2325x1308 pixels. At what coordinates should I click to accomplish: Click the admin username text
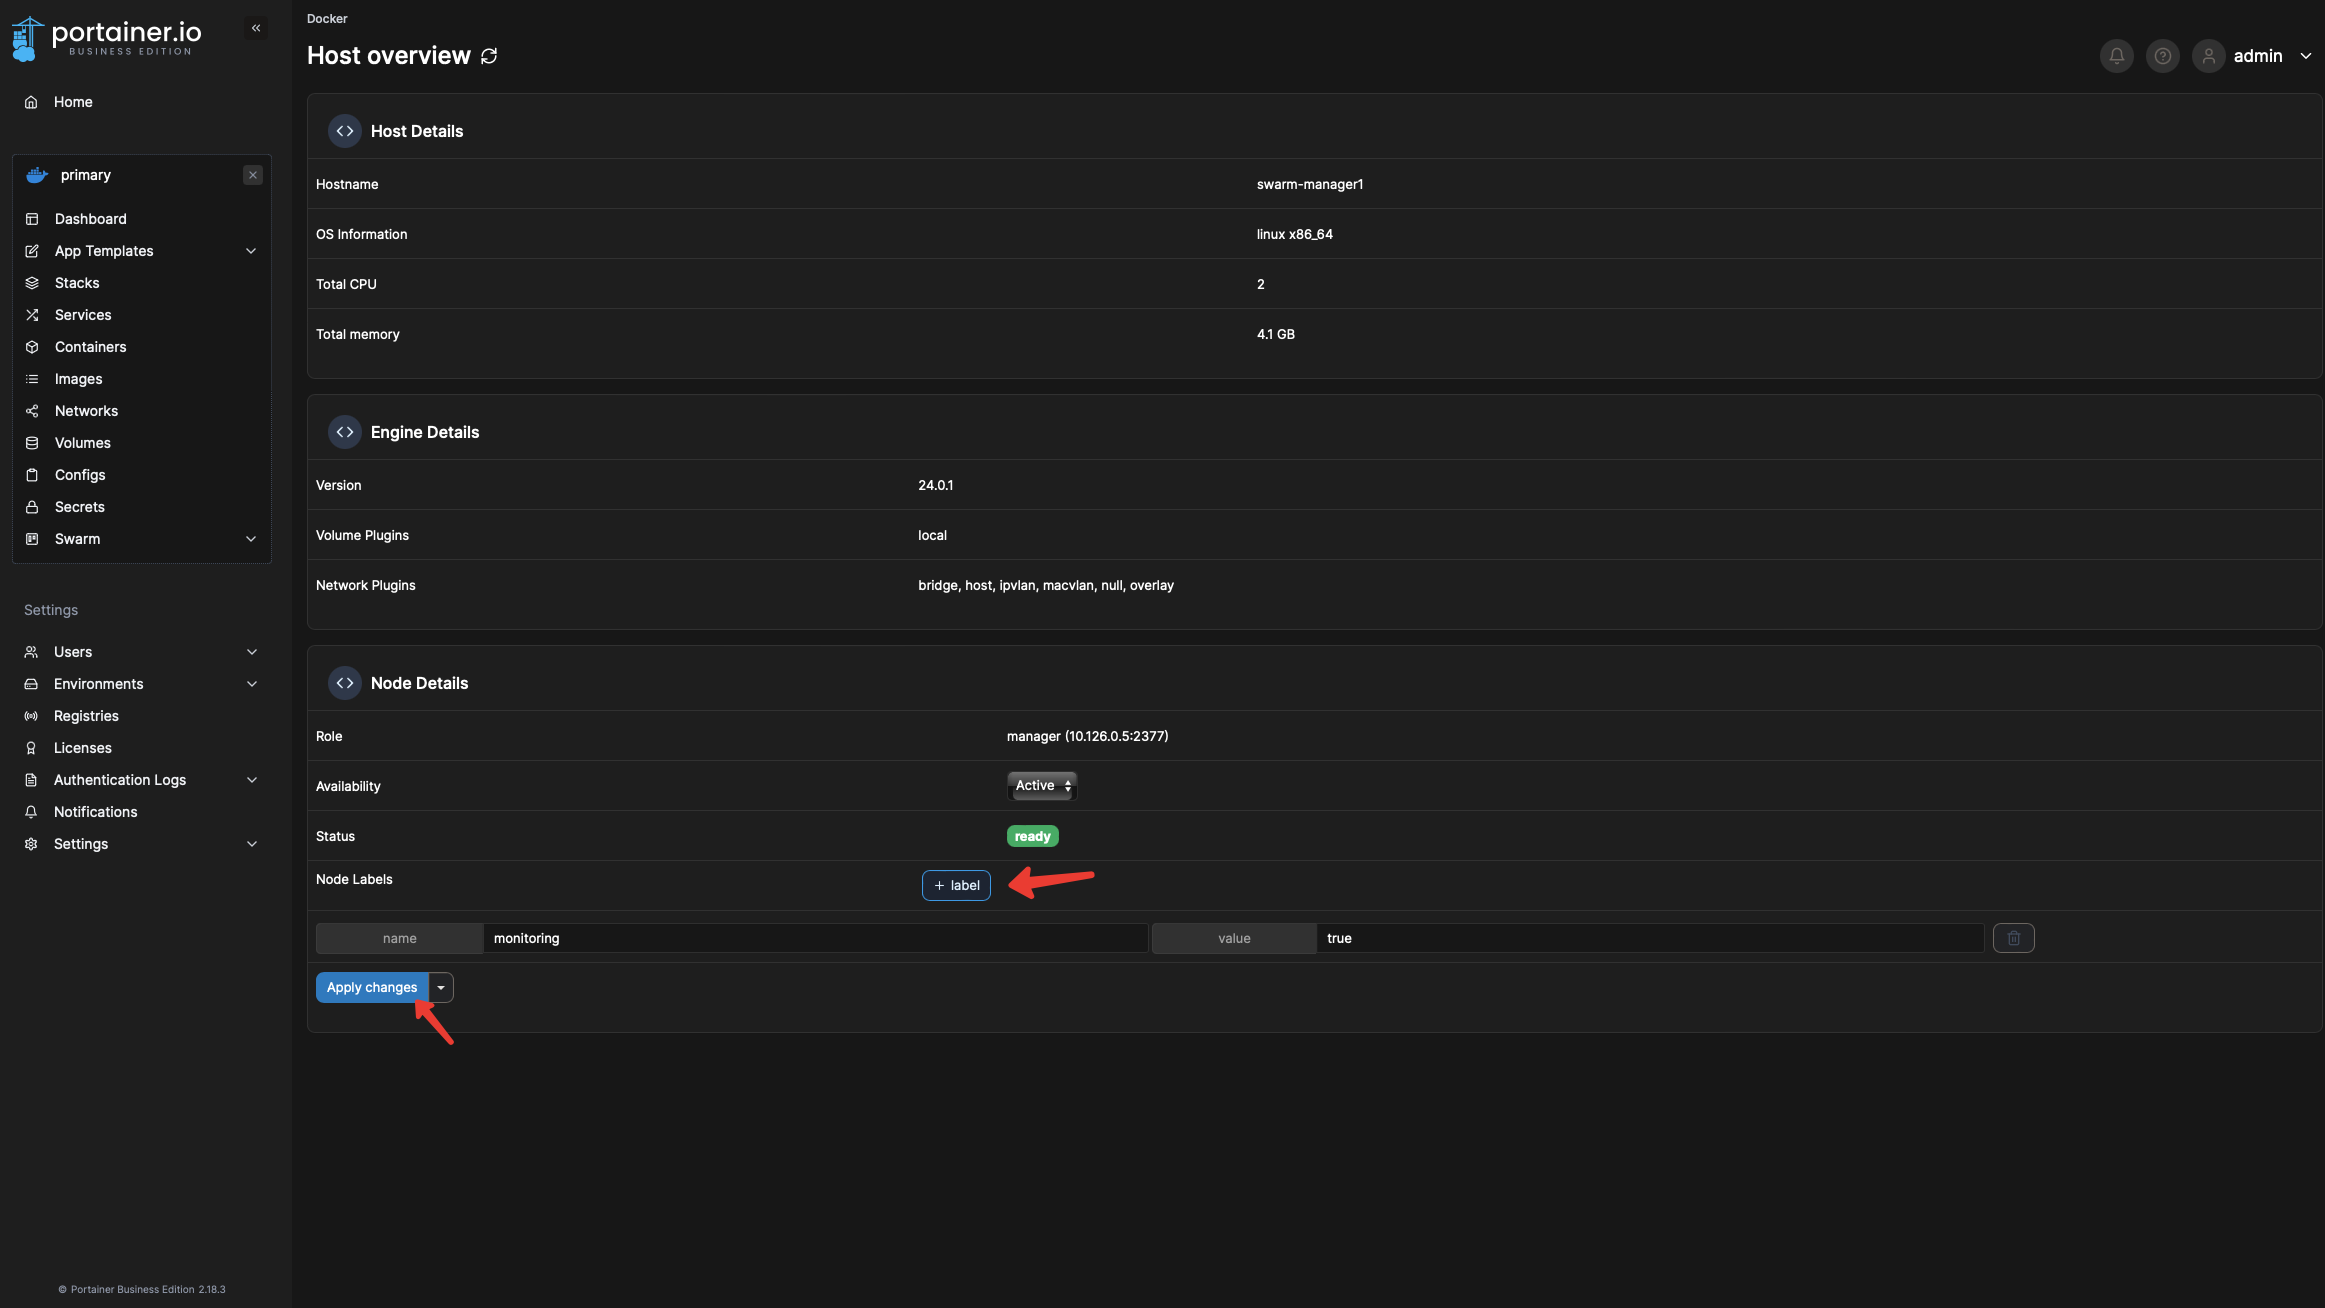pos(2258,56)
